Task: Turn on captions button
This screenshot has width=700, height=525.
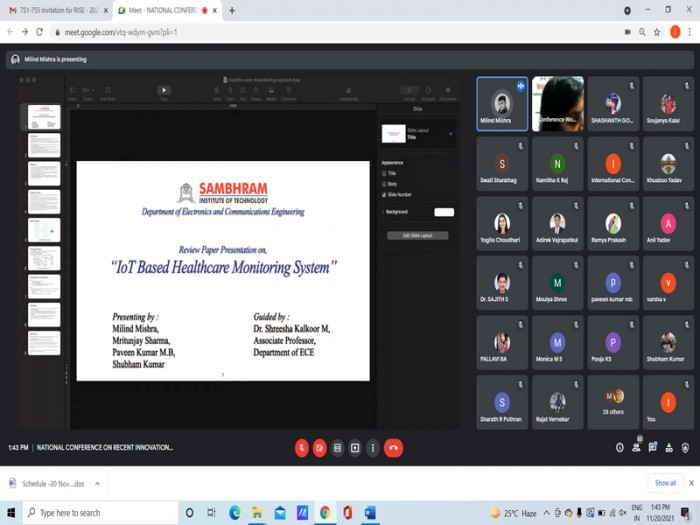Action: tap(338, 448)
